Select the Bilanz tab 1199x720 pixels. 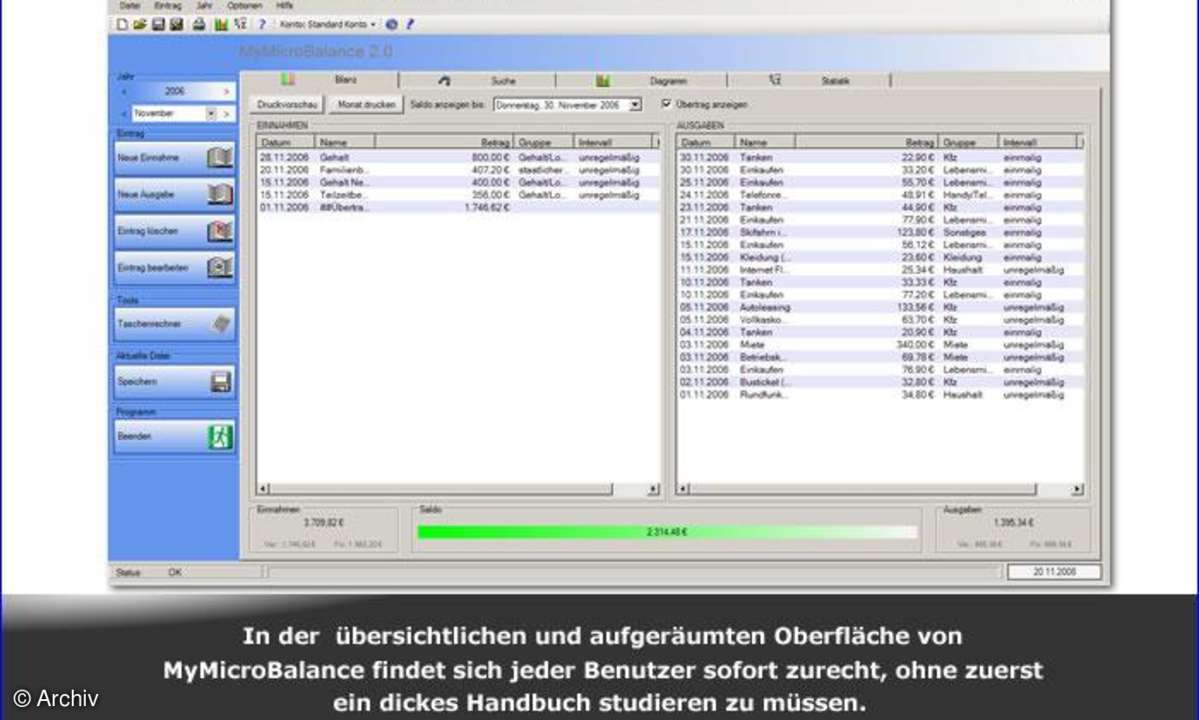click(x=320, y=79)
